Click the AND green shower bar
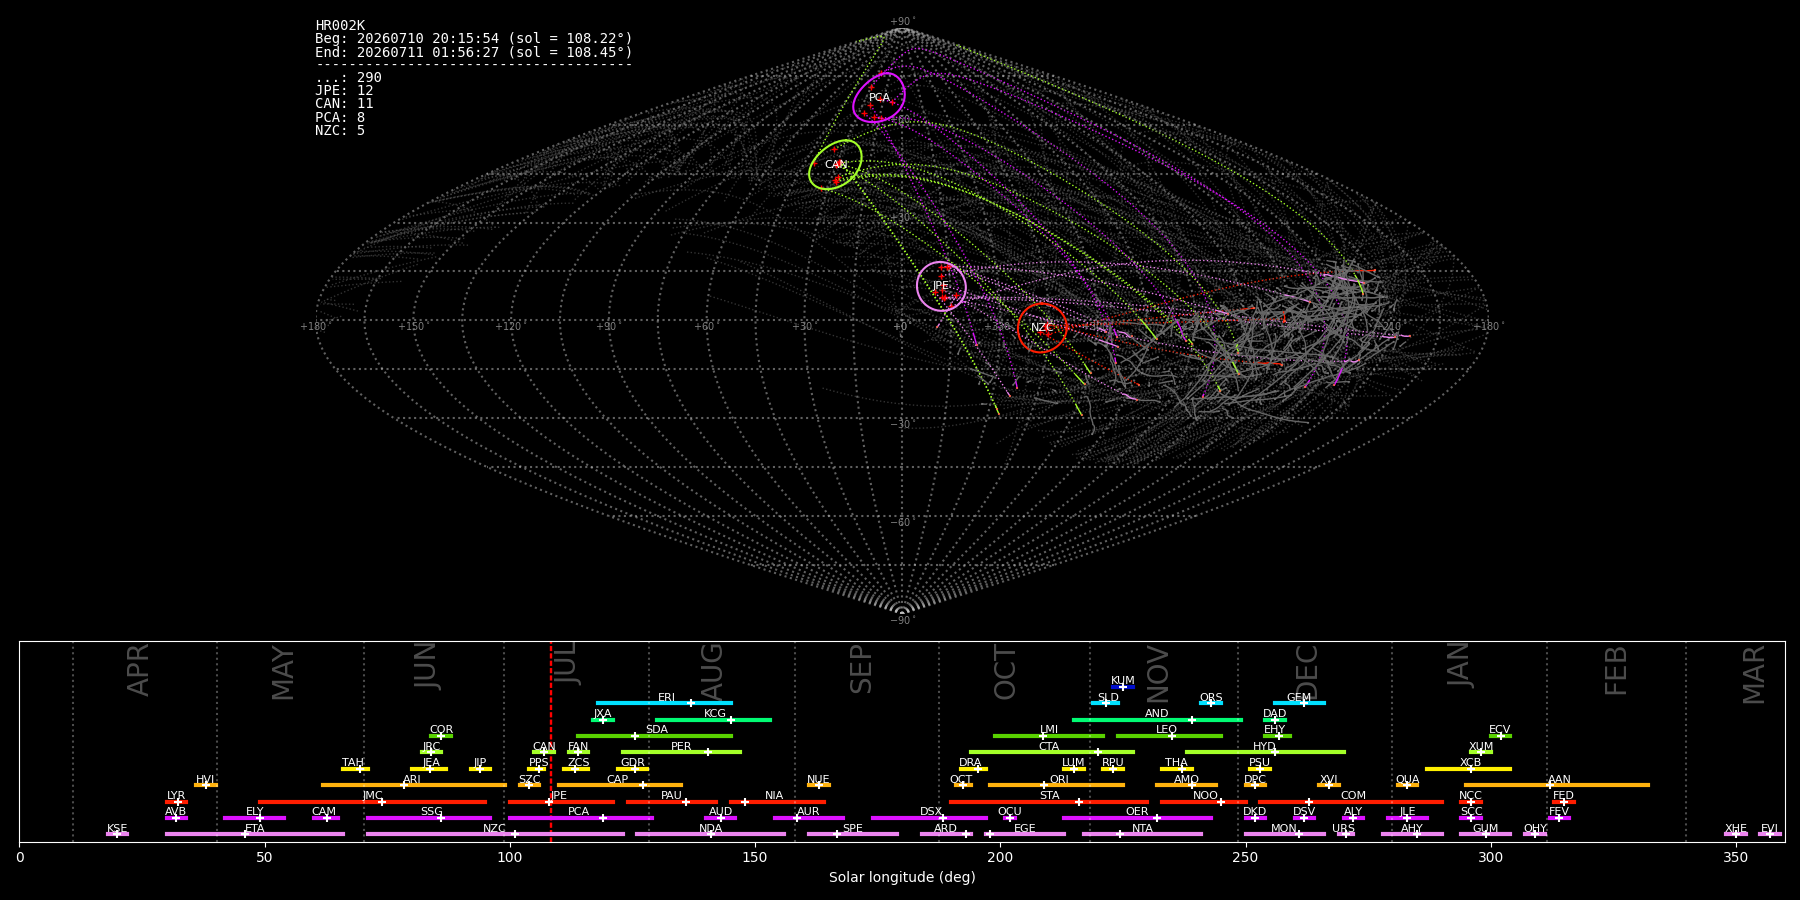Screen dimensions: 1800x900 [x=1157, y=720]
